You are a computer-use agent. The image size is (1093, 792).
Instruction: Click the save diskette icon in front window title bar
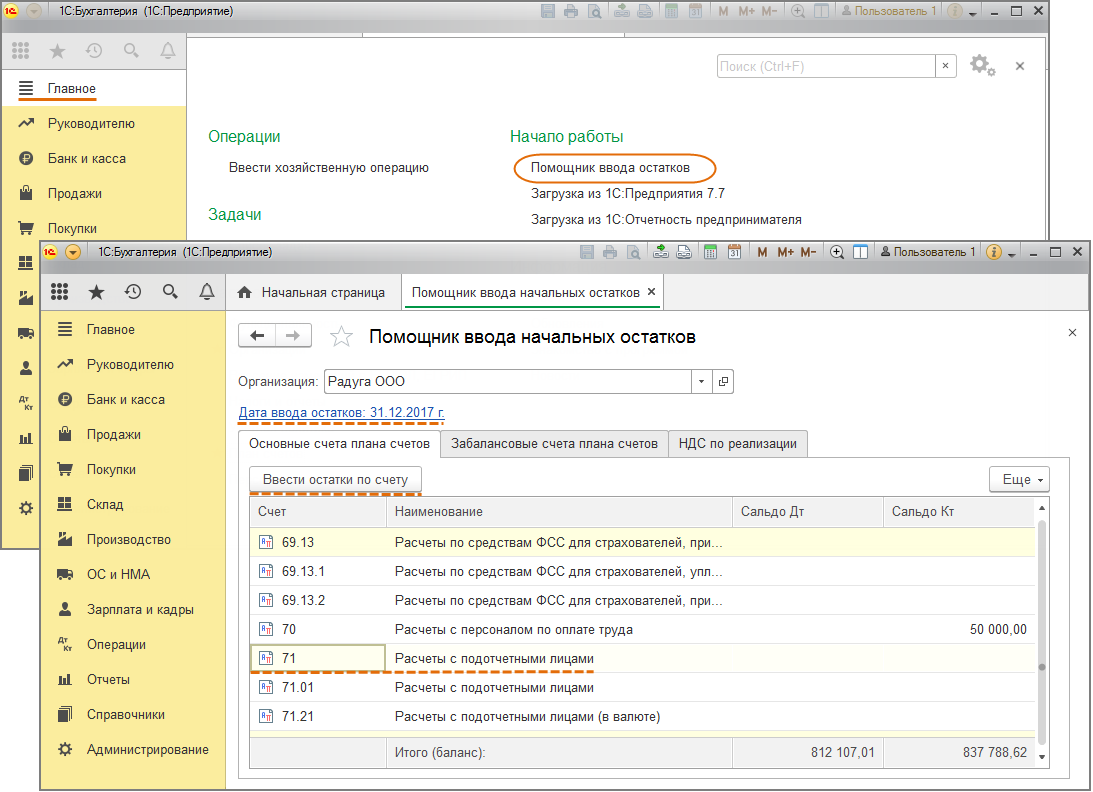587,252
